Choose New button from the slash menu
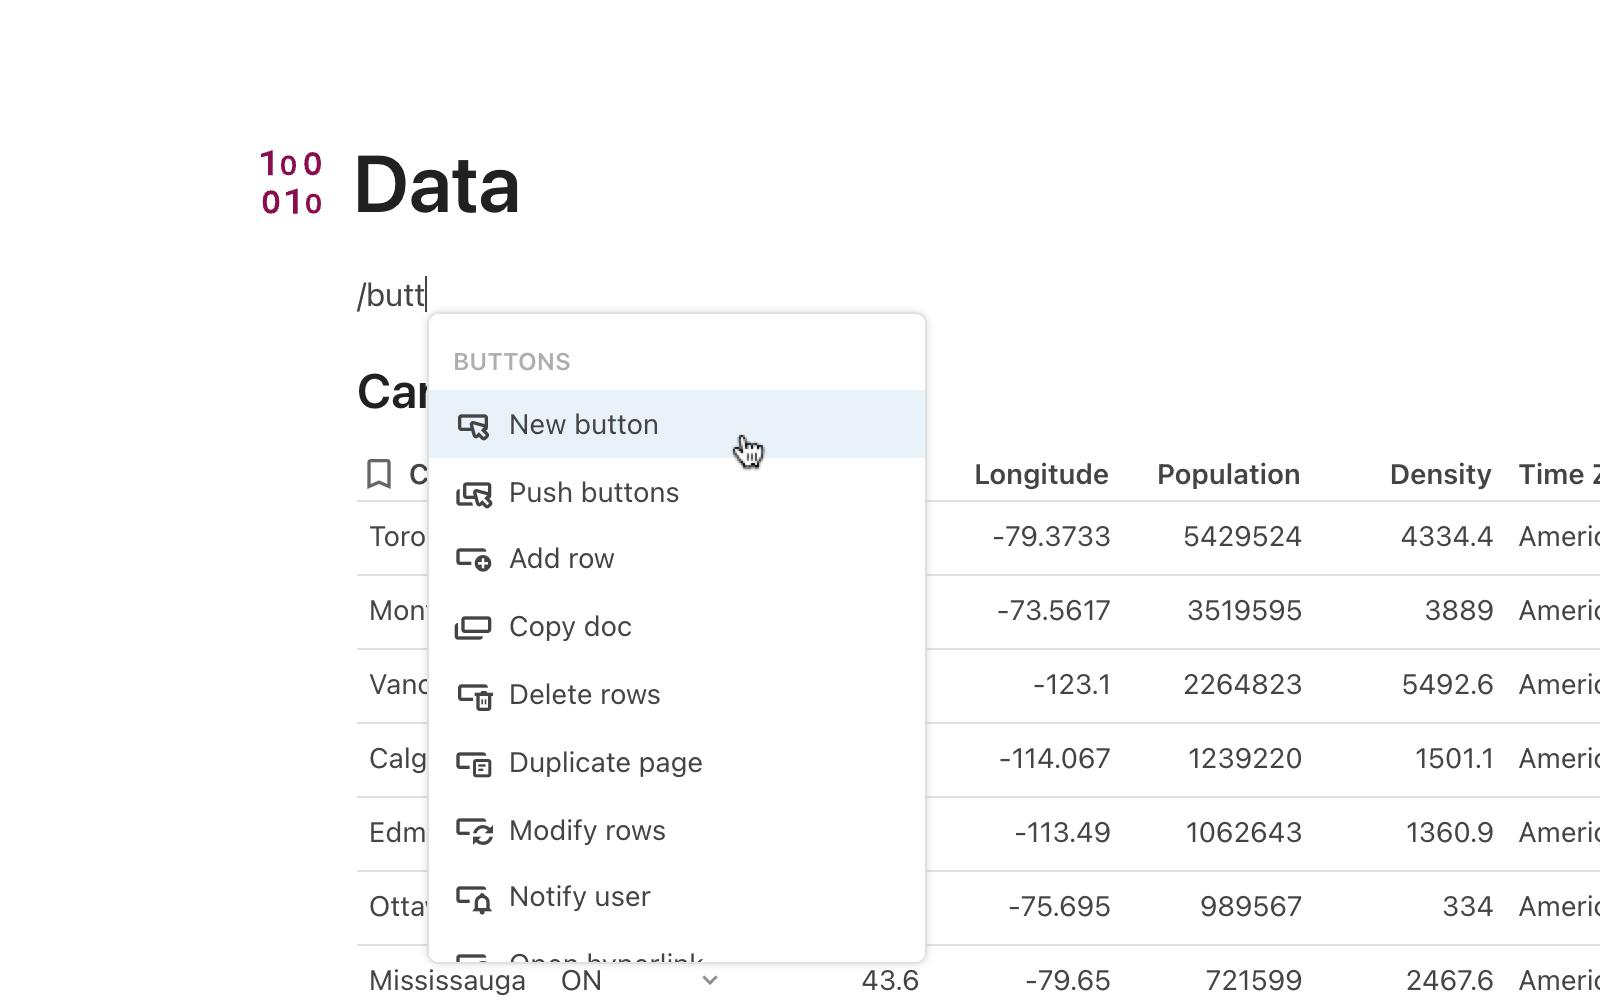 (583, 424)
